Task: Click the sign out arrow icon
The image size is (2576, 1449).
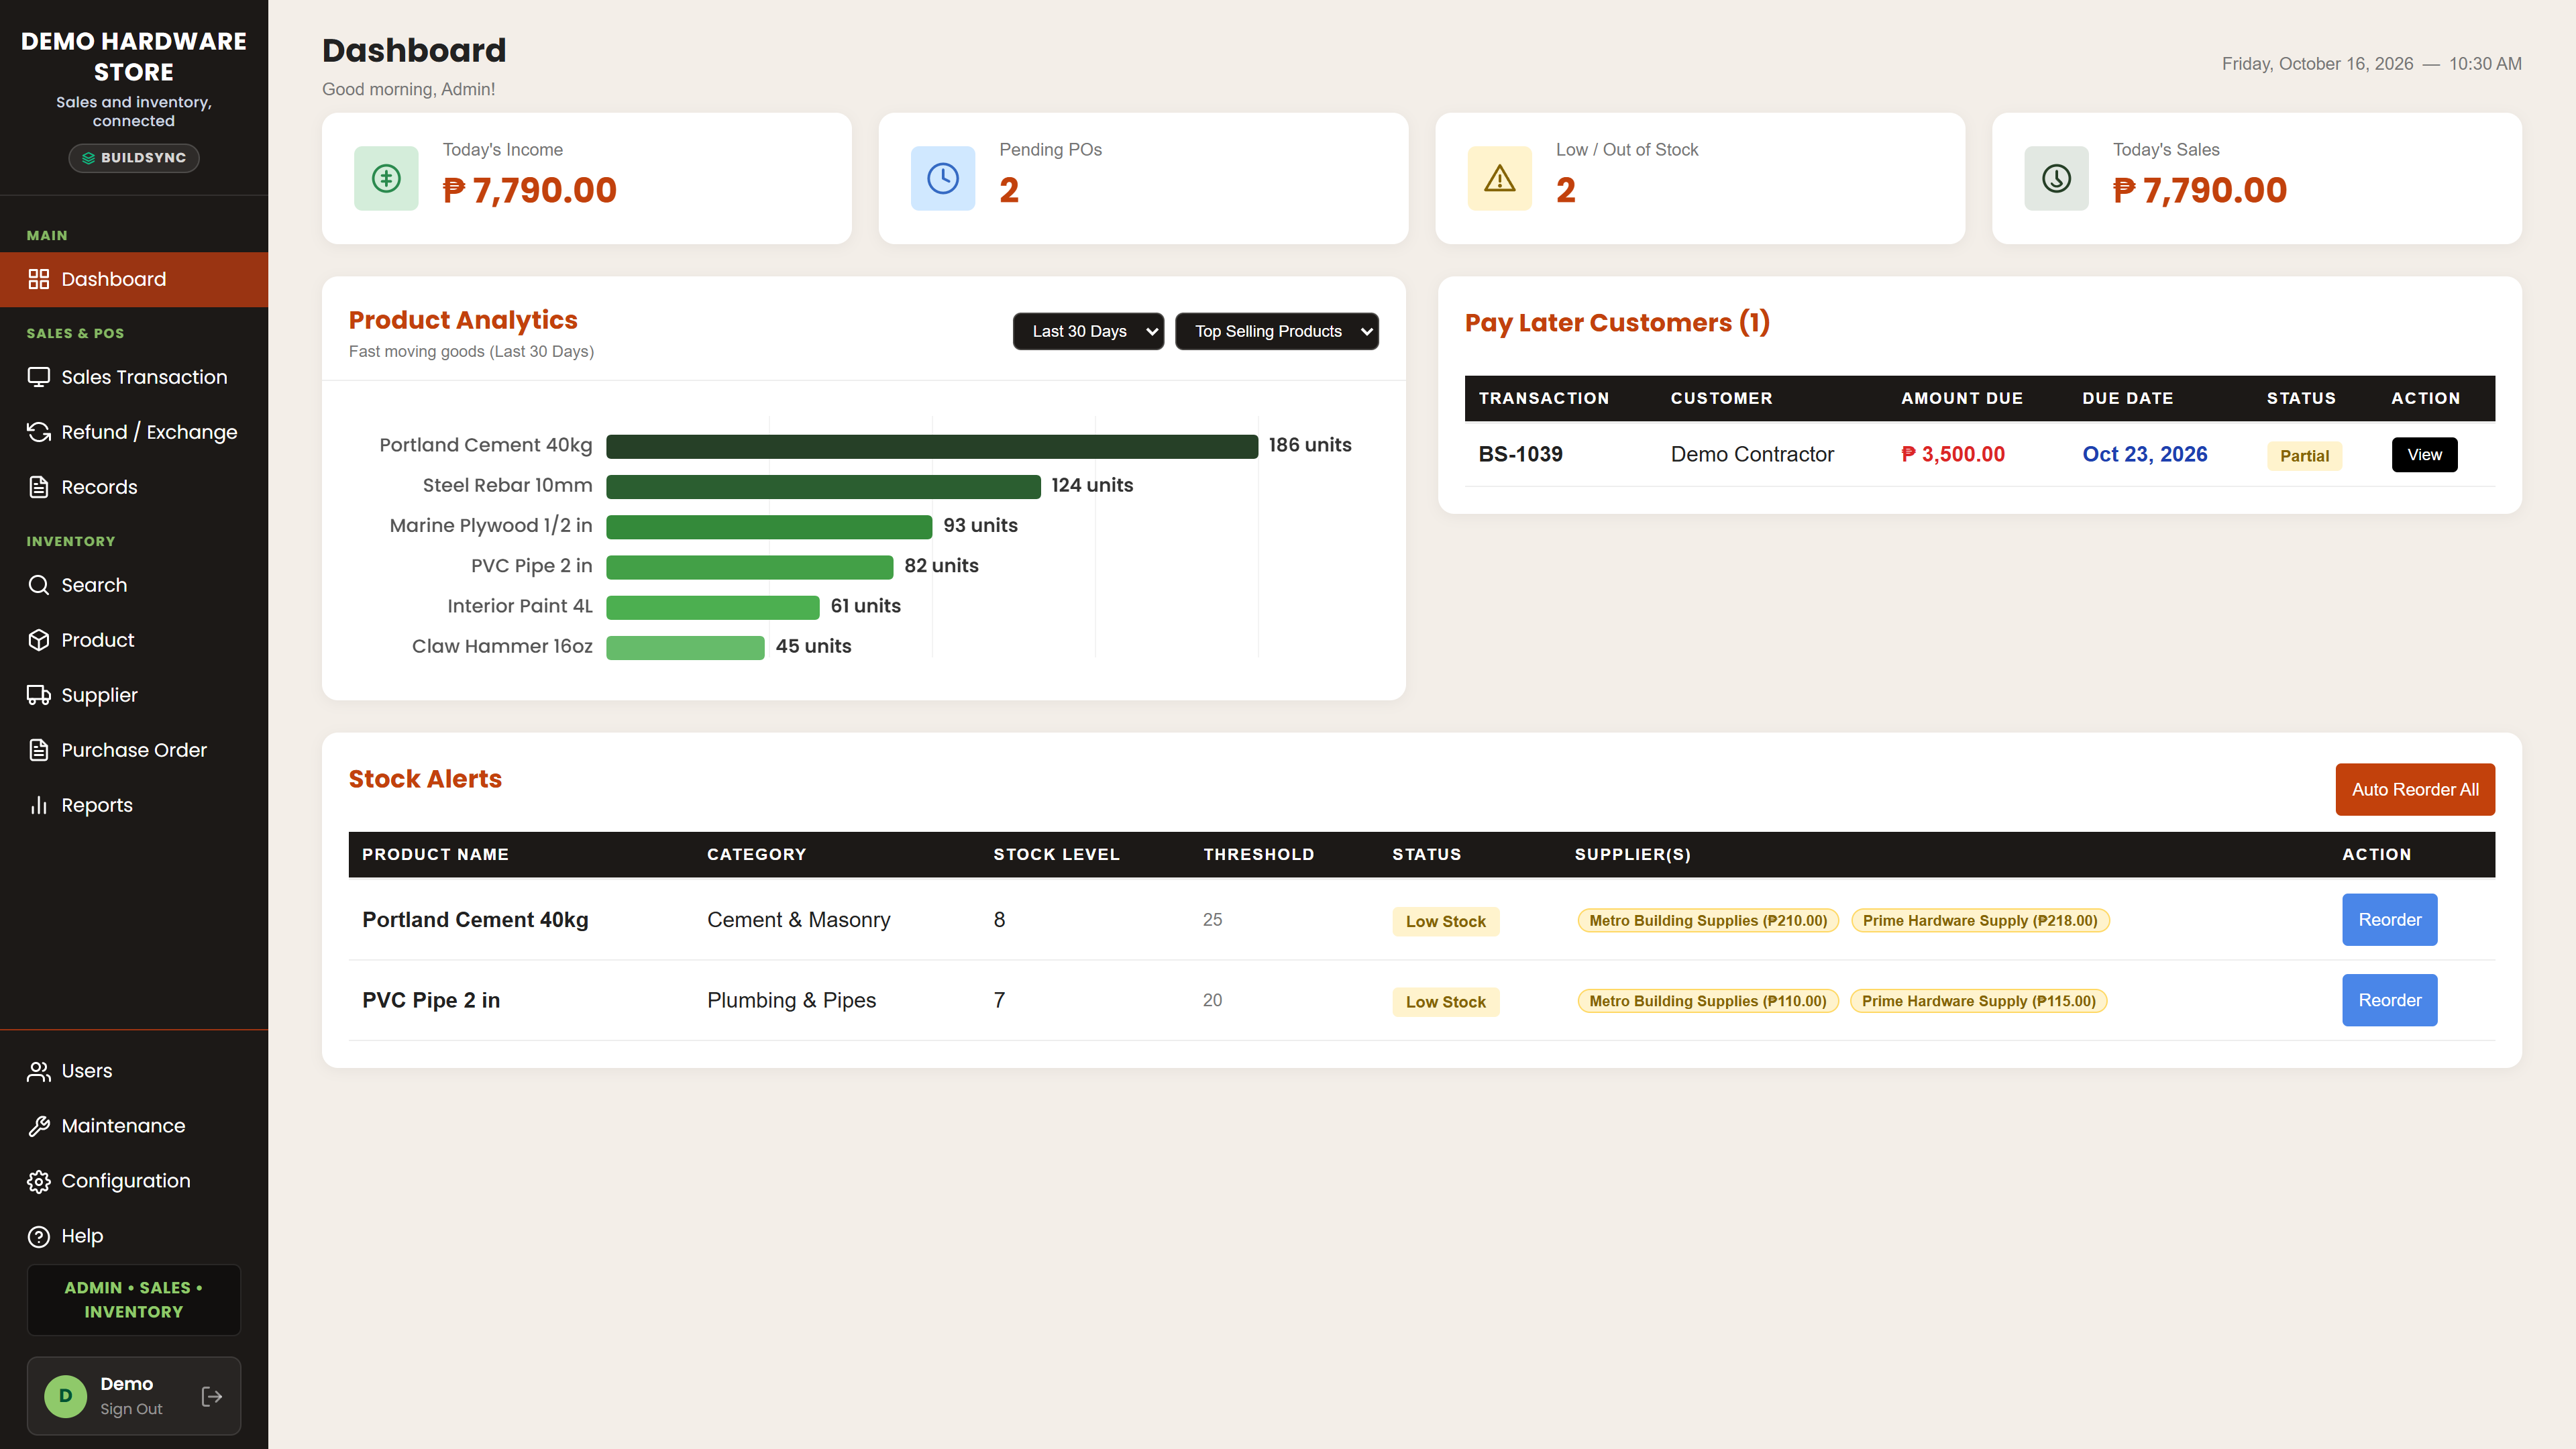Action: 212,1396
